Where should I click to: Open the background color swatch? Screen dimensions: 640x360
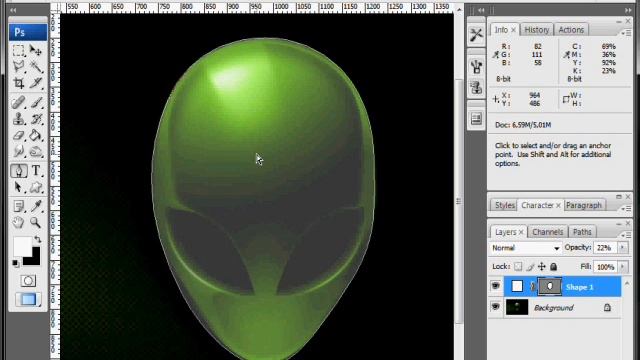click(x=34, y=259)
